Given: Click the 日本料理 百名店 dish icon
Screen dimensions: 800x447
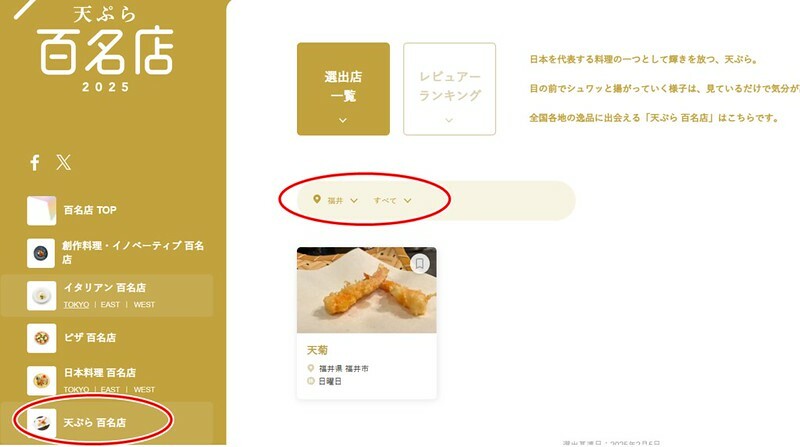Looking at the screenshot, I should tap(41, 380).
